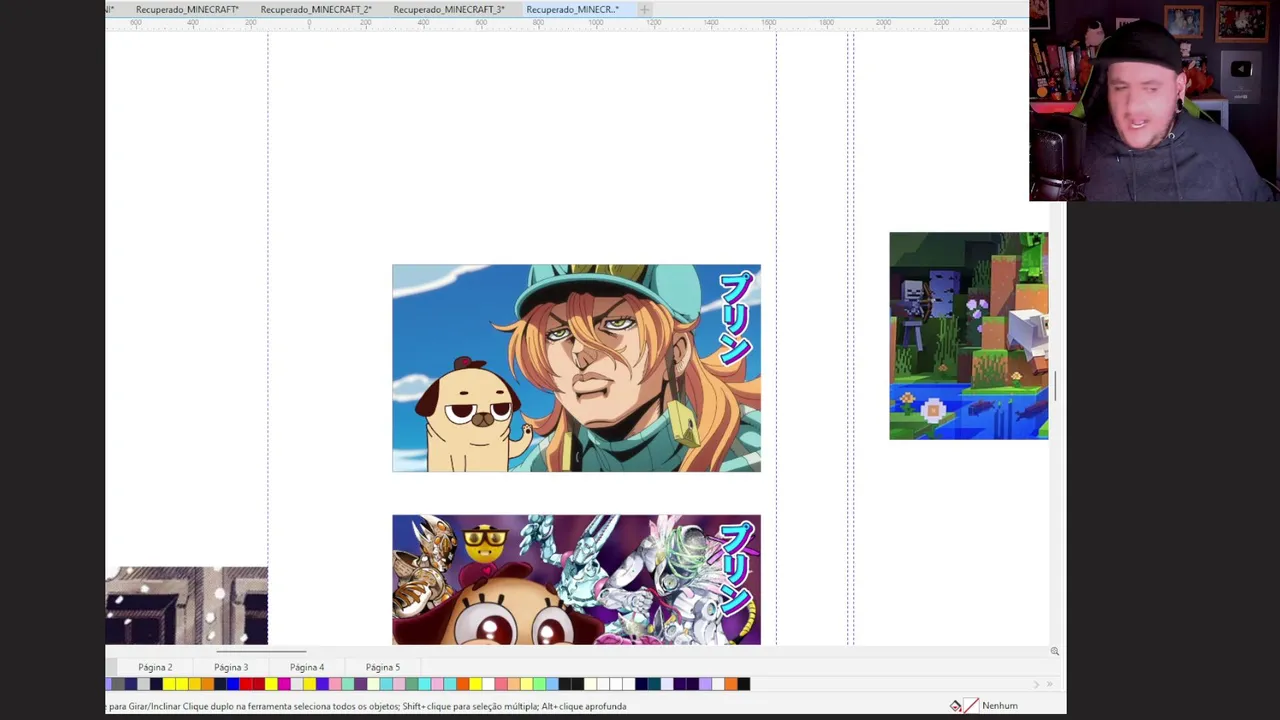
Task: Open the fill bucket indicator in status bar
Action: pos(955,706)
